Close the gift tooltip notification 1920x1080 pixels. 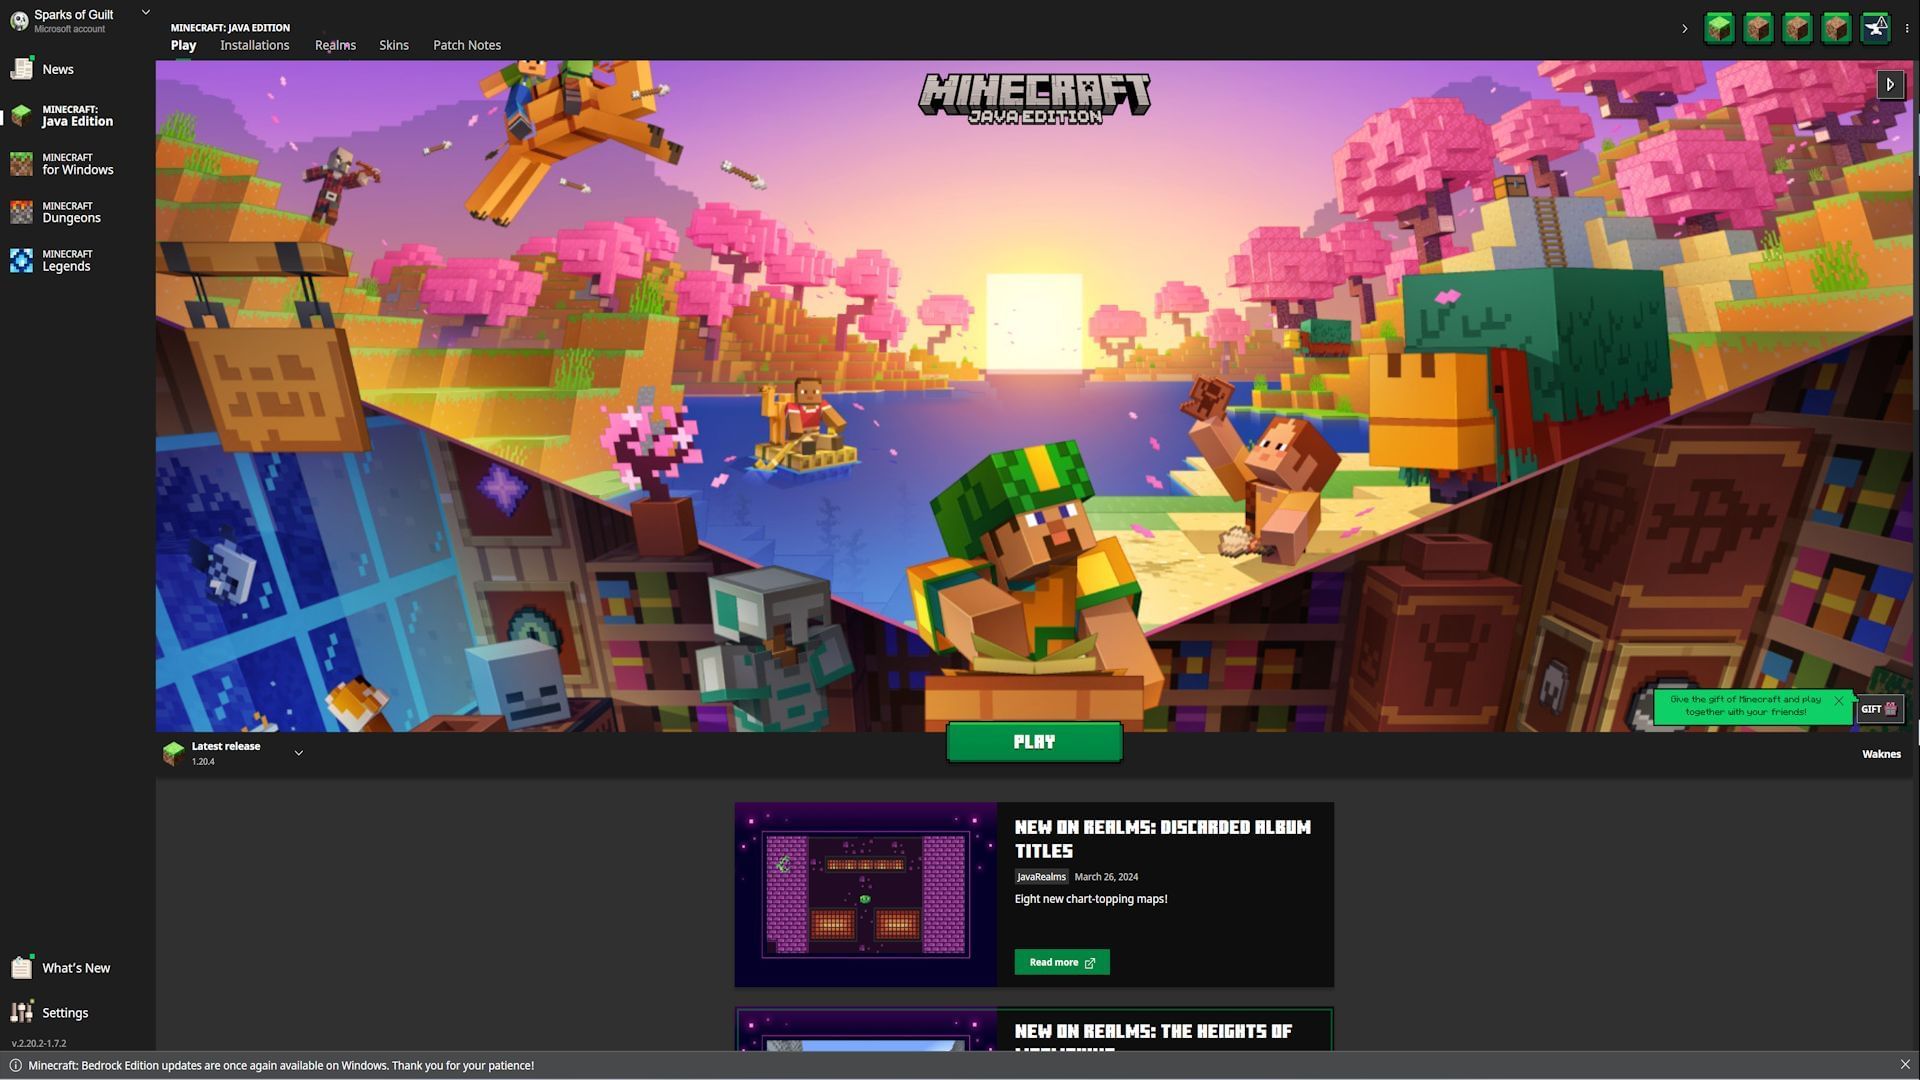1838,700
